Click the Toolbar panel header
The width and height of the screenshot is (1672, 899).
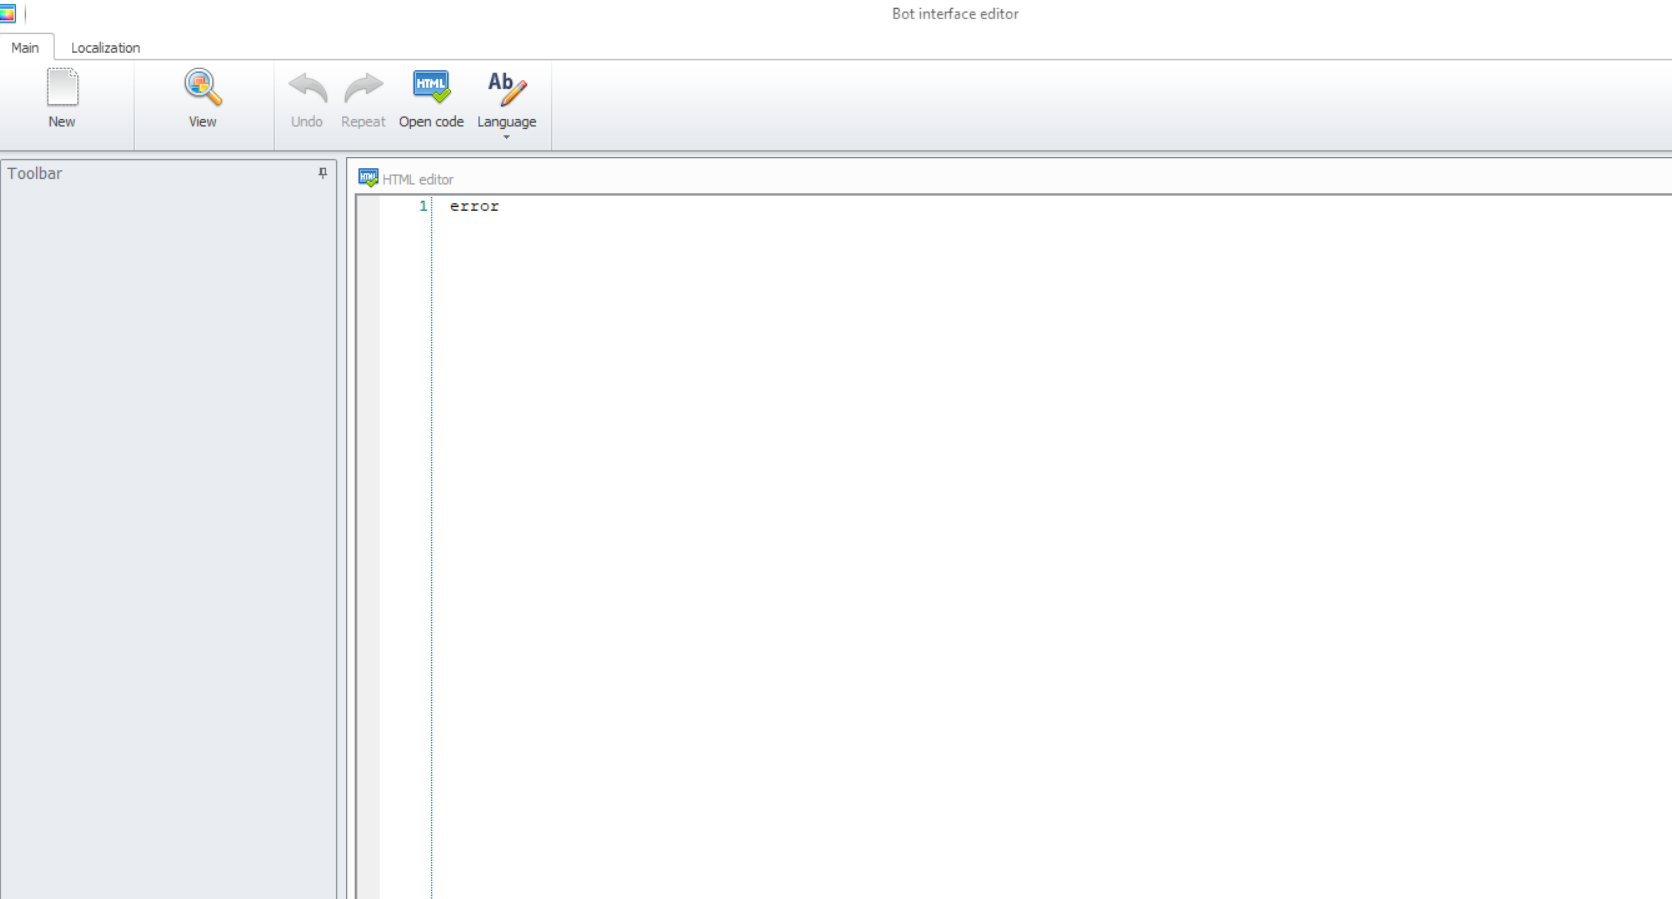168,173
